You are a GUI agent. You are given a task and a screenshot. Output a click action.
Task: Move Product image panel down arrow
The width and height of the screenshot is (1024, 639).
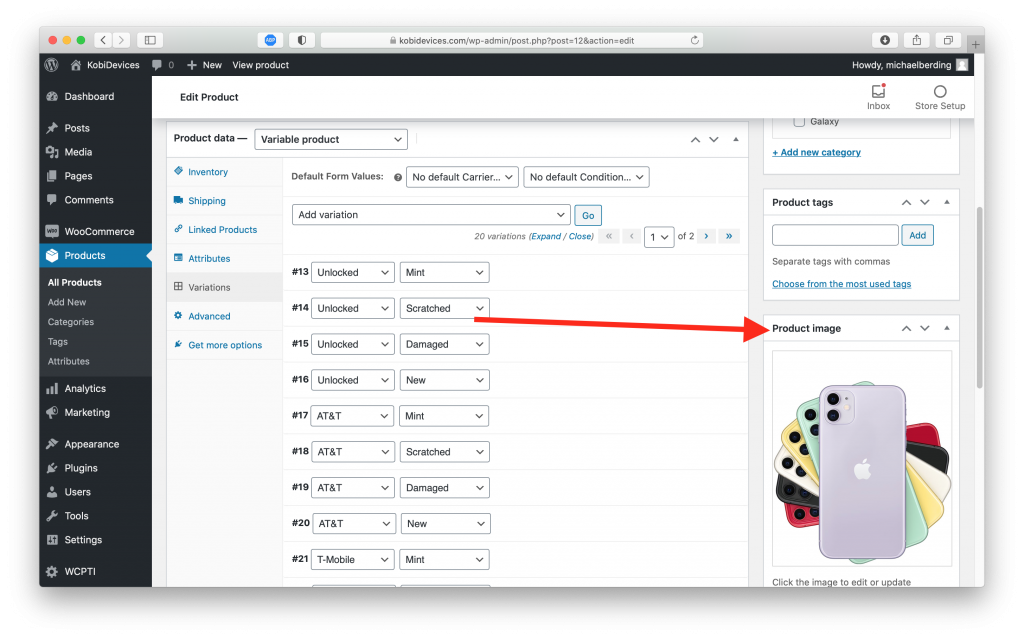pos(925,328)
